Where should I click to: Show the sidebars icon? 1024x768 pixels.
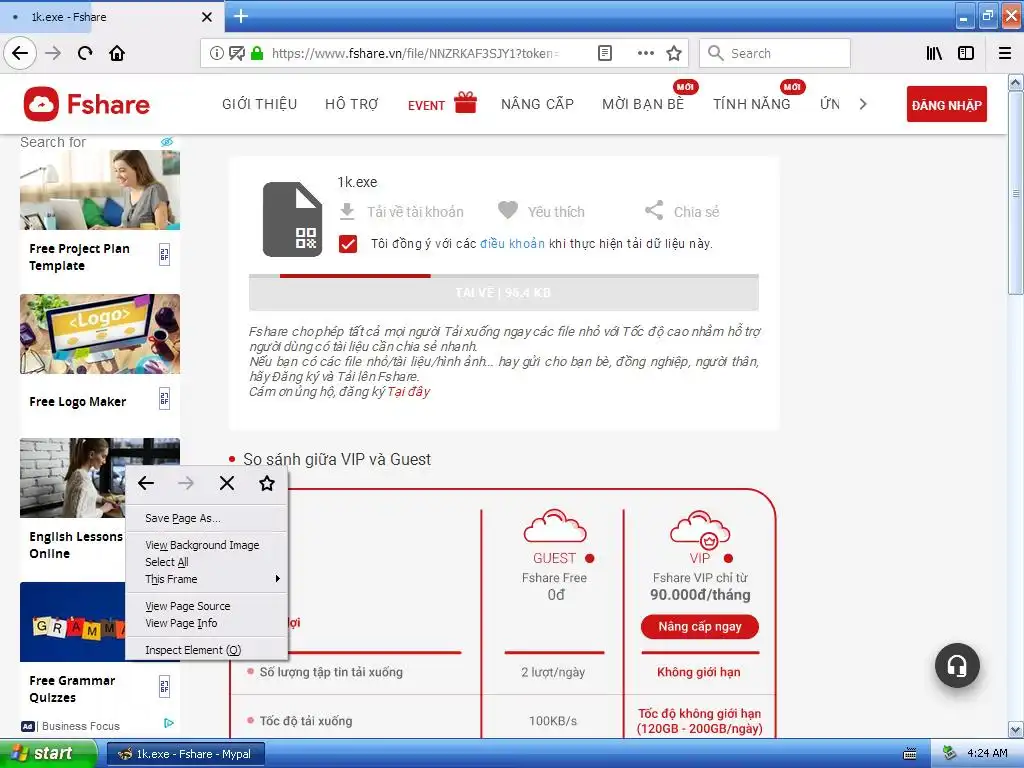(966, 53)
